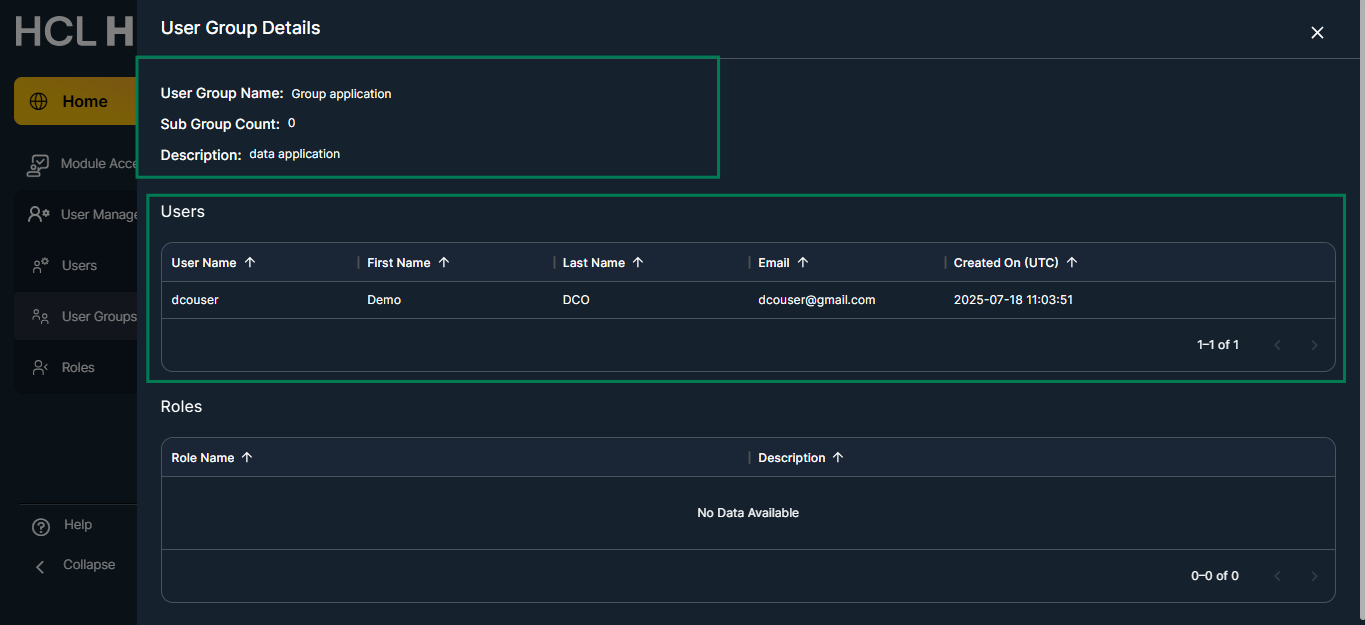Sort by Role Name arrow icon
This screenshot has height=625, width=1365.
[247, 457]
